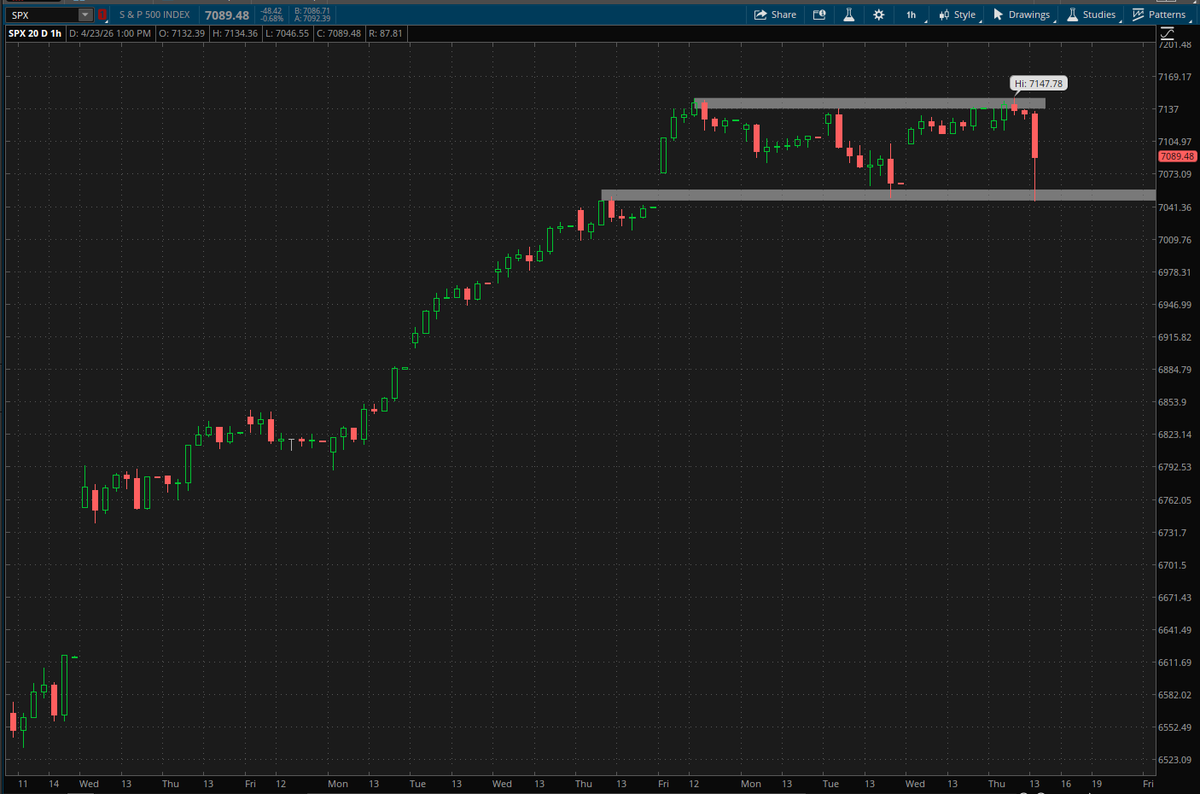
Task: Click the red 7089.48 price axis label
Action: coord(1177,156)
